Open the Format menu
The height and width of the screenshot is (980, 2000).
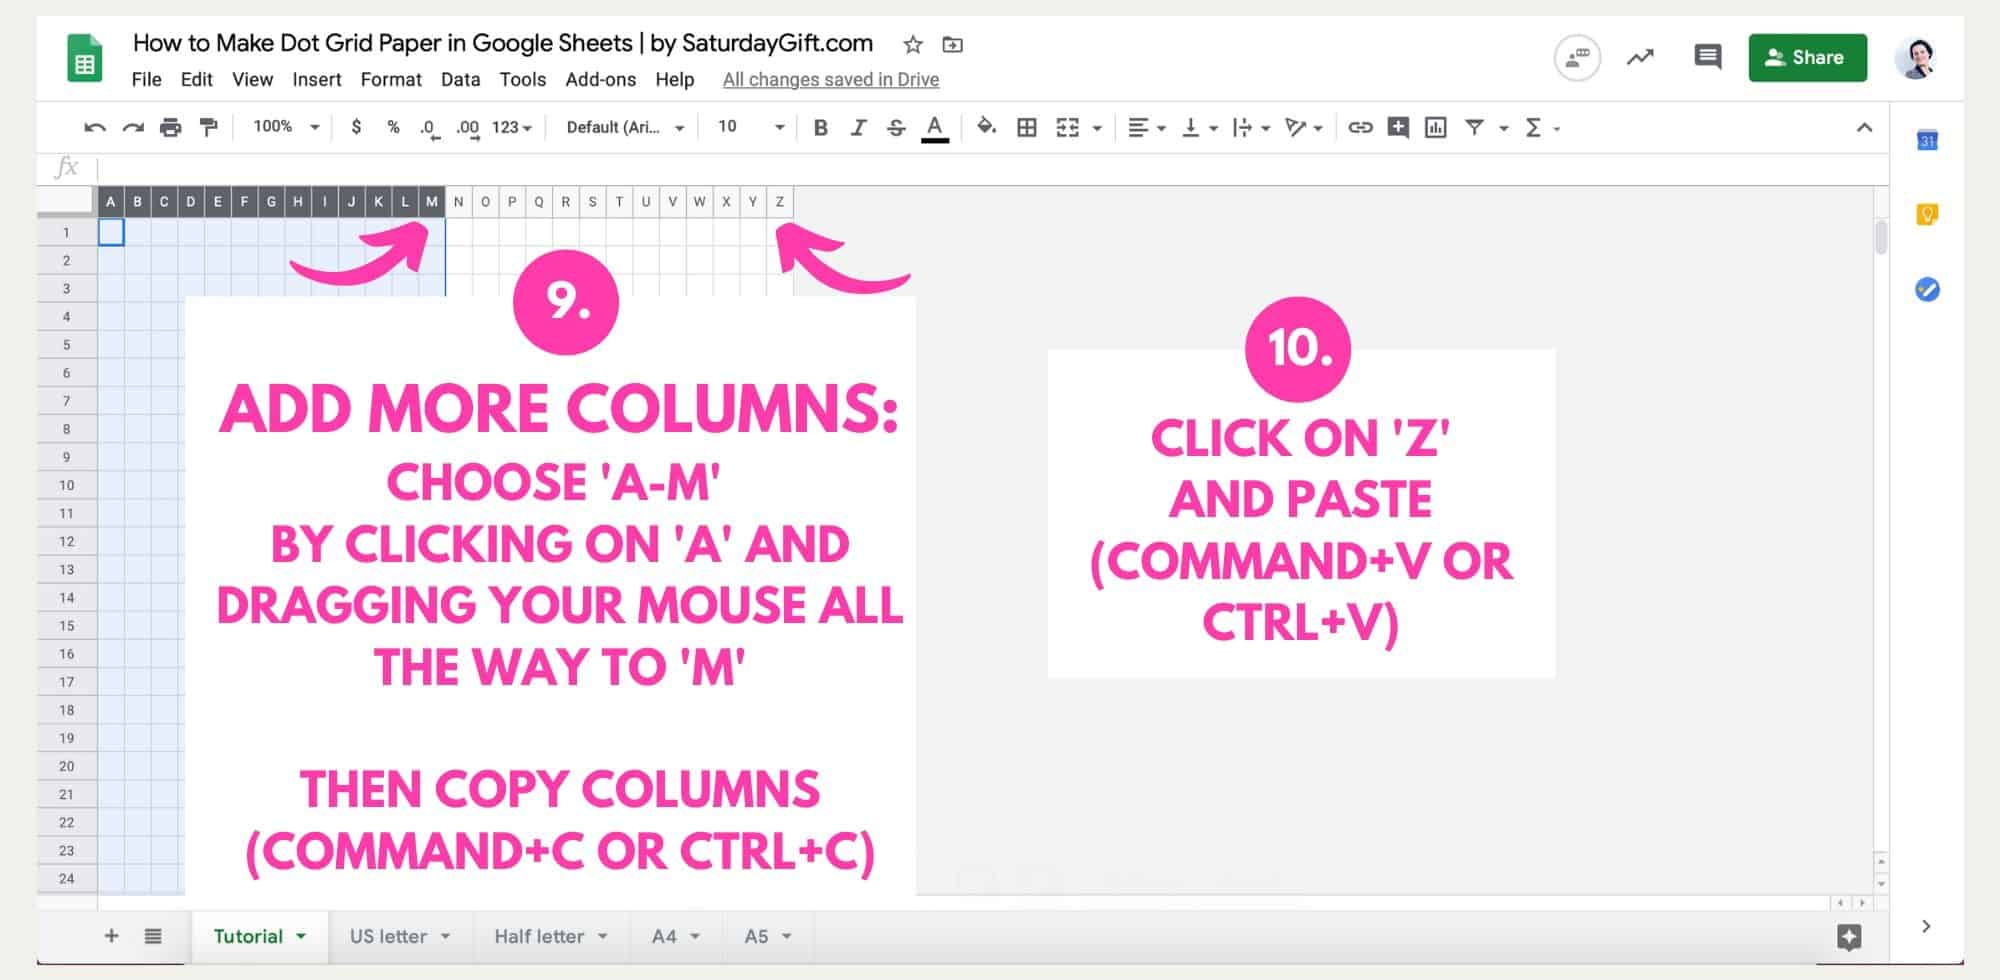(391, 80)
